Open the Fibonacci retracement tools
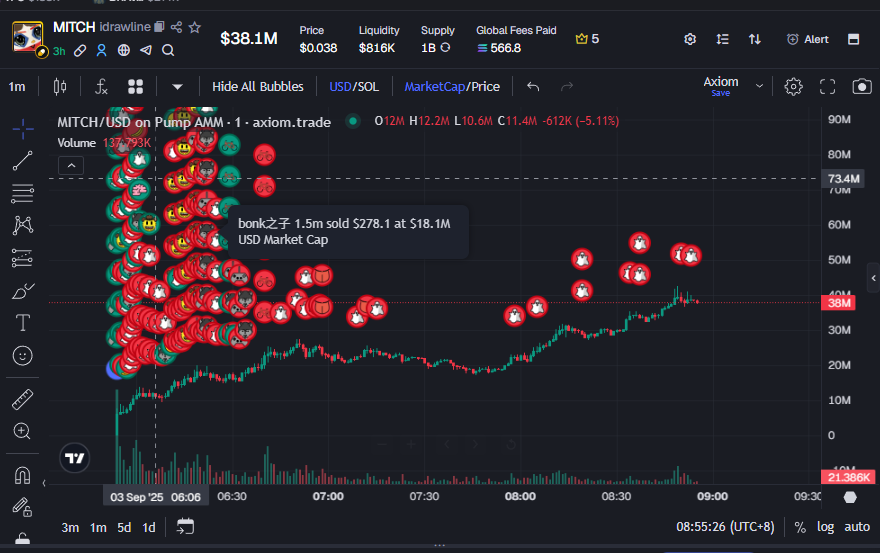 pos(23,193)
